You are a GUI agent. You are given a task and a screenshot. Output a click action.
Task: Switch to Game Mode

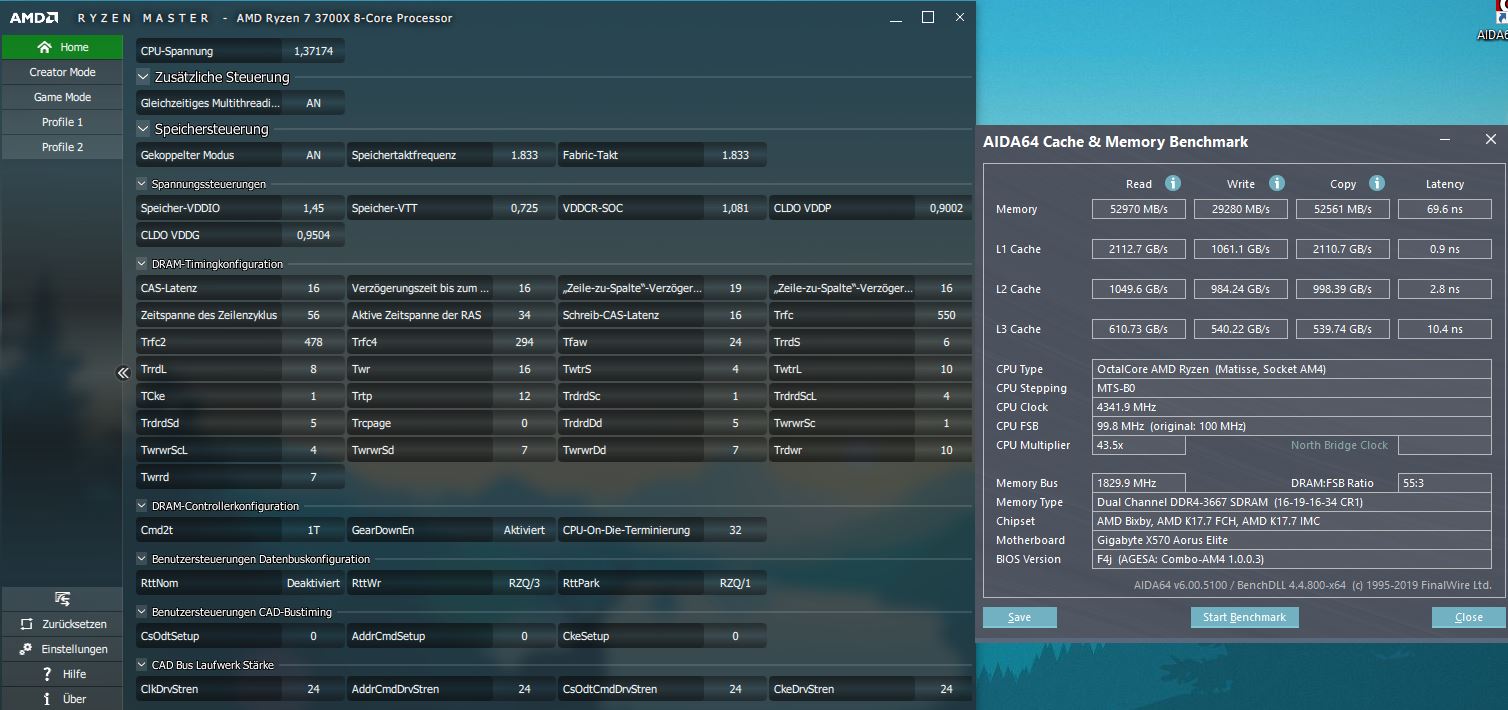click(62, 97)
